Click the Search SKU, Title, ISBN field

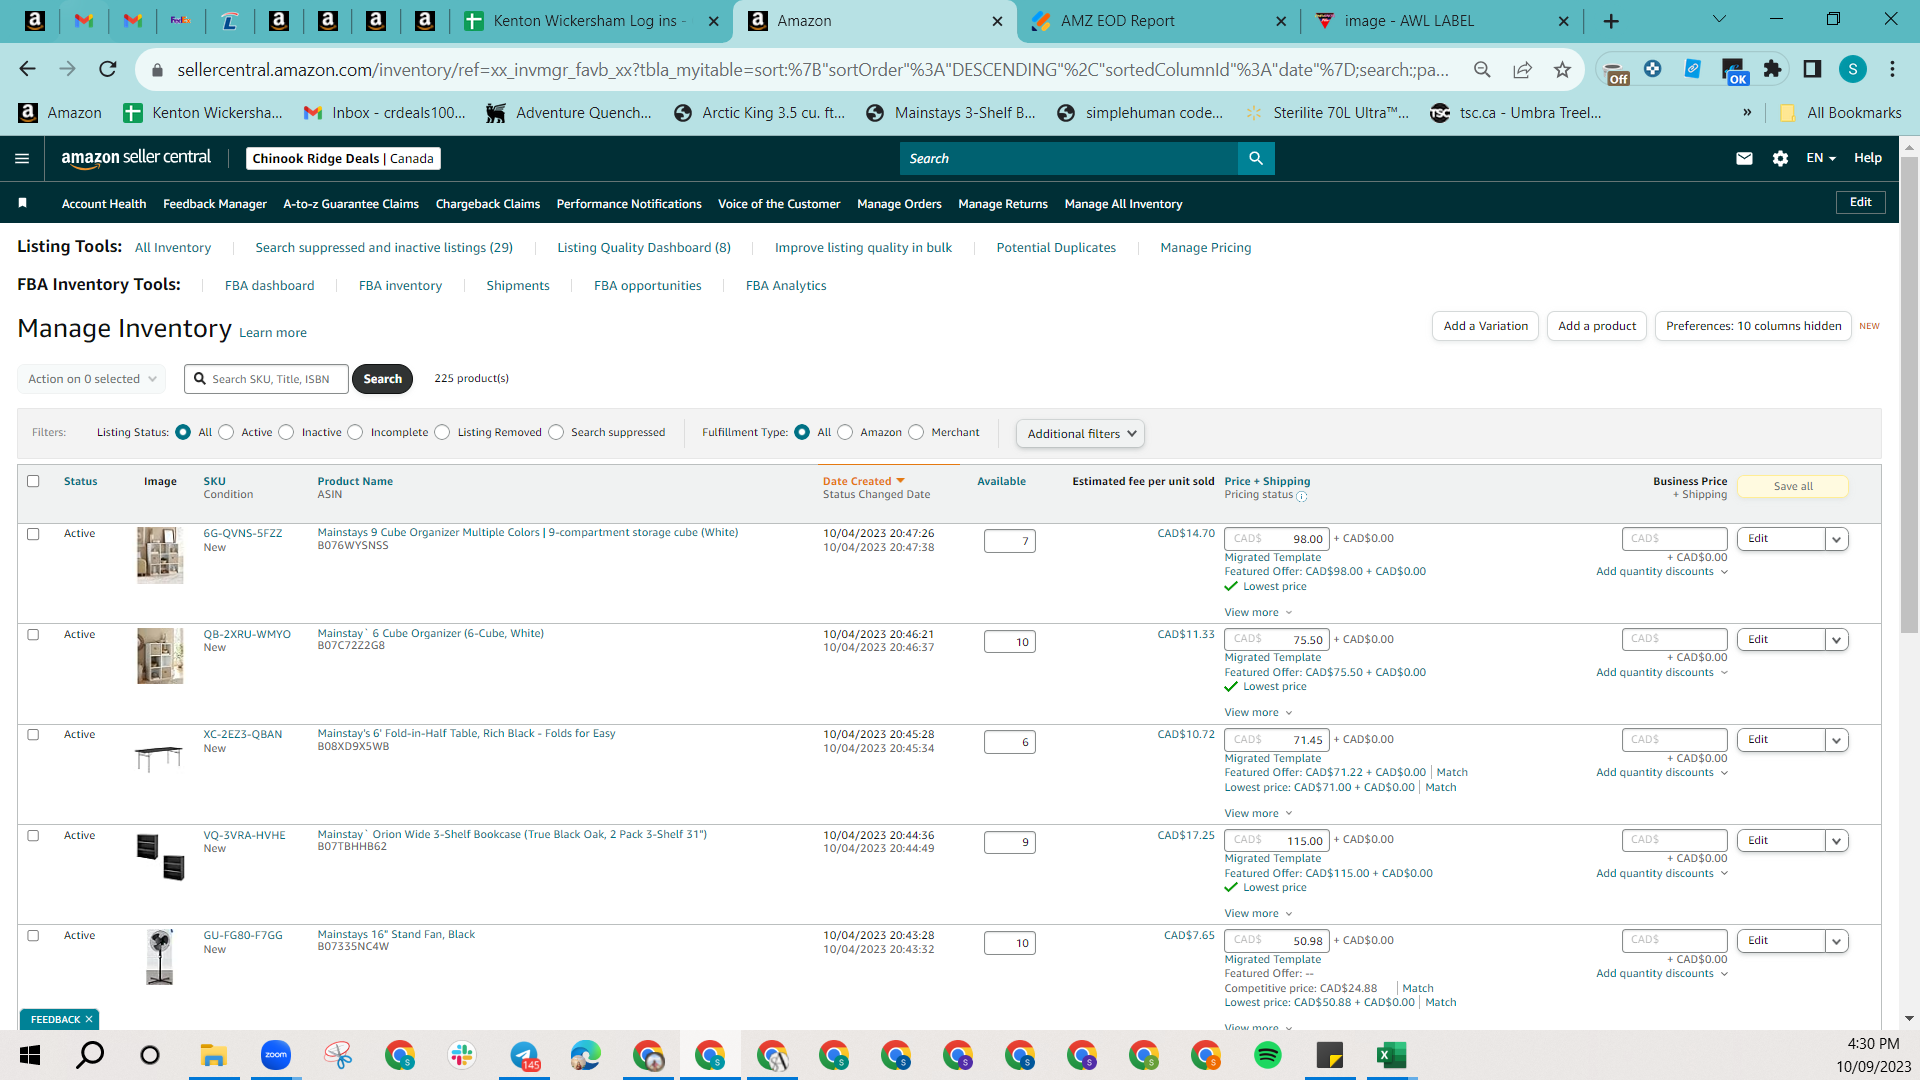[x=267, y=379]
